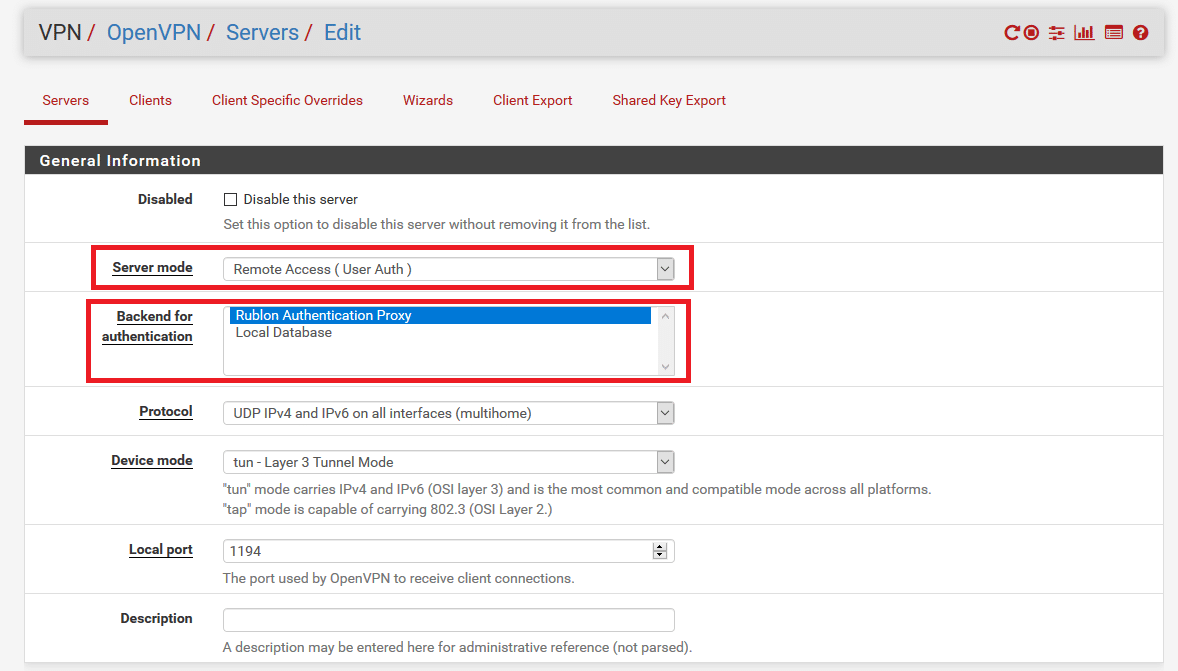Screen dimensions: 1178x671
Task: Open the Client Specific Overrides tab
Action: tap(287, 101)
